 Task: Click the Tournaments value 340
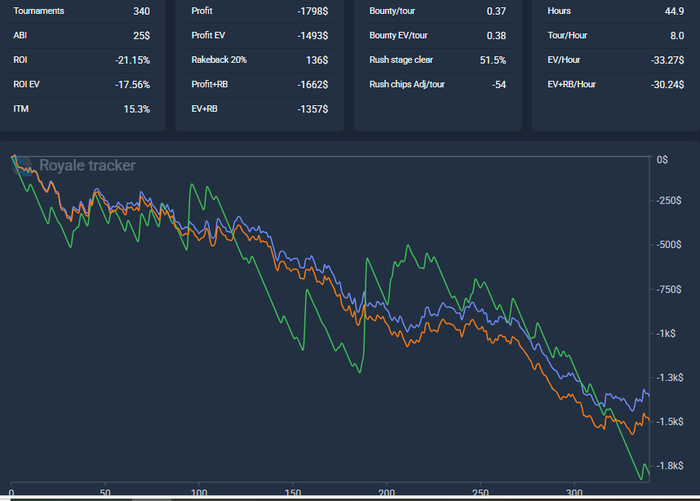coord(142,11)
